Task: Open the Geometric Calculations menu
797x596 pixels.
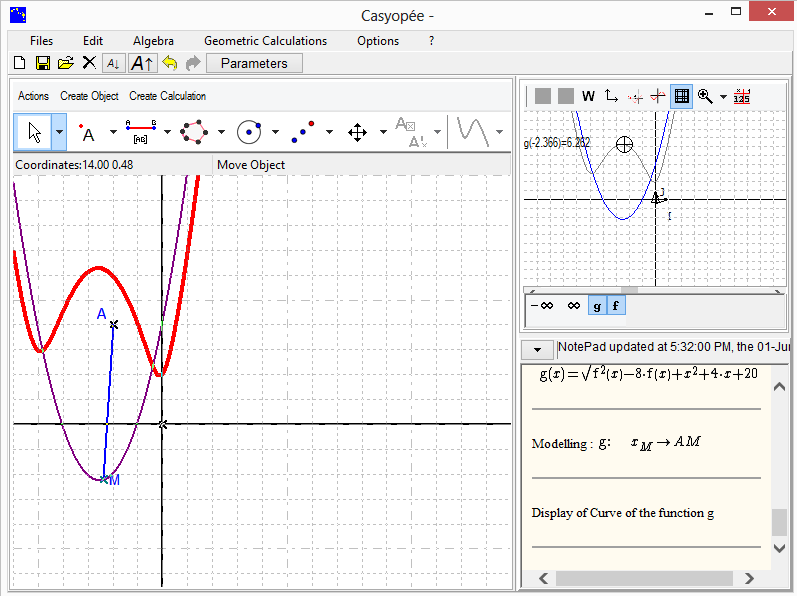Action: click(x=265, y=41)
